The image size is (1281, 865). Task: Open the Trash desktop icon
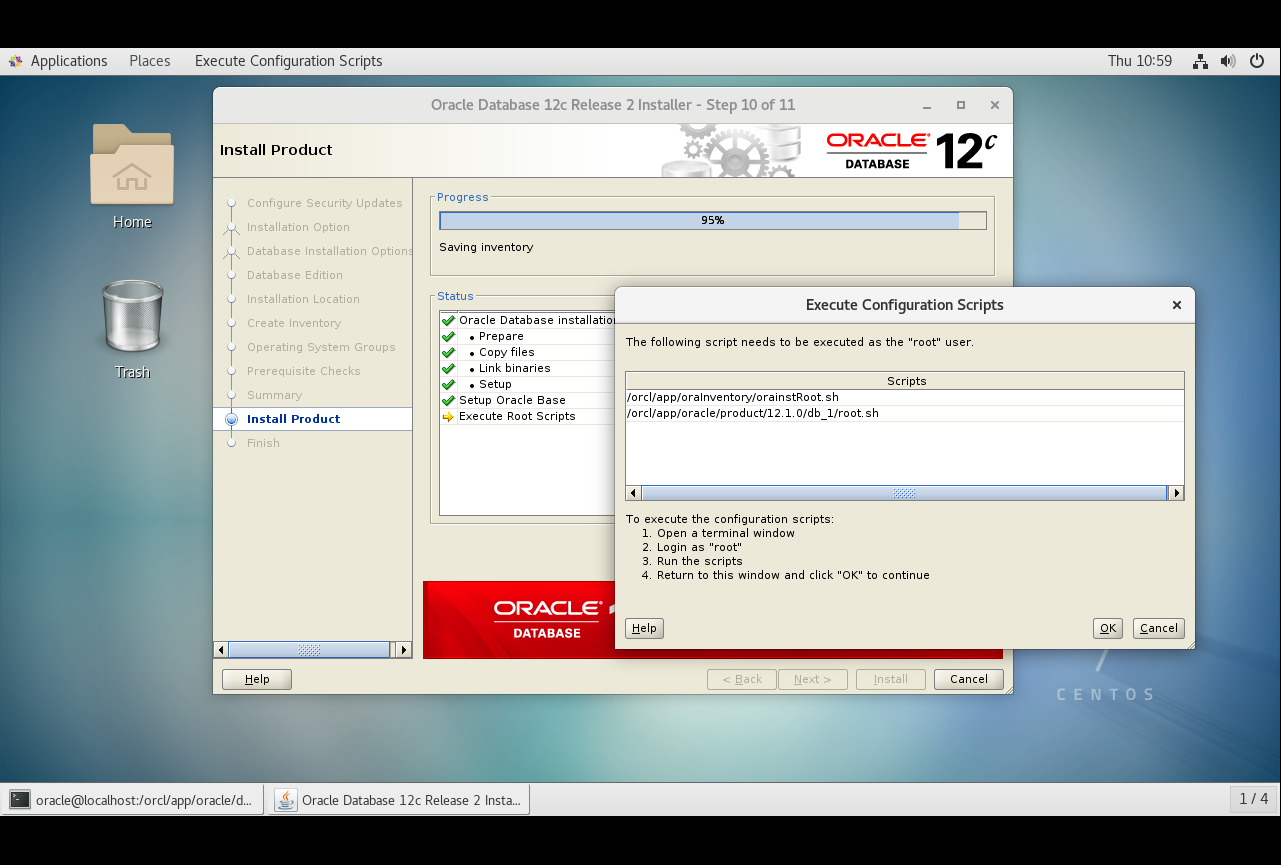point(132,316)
